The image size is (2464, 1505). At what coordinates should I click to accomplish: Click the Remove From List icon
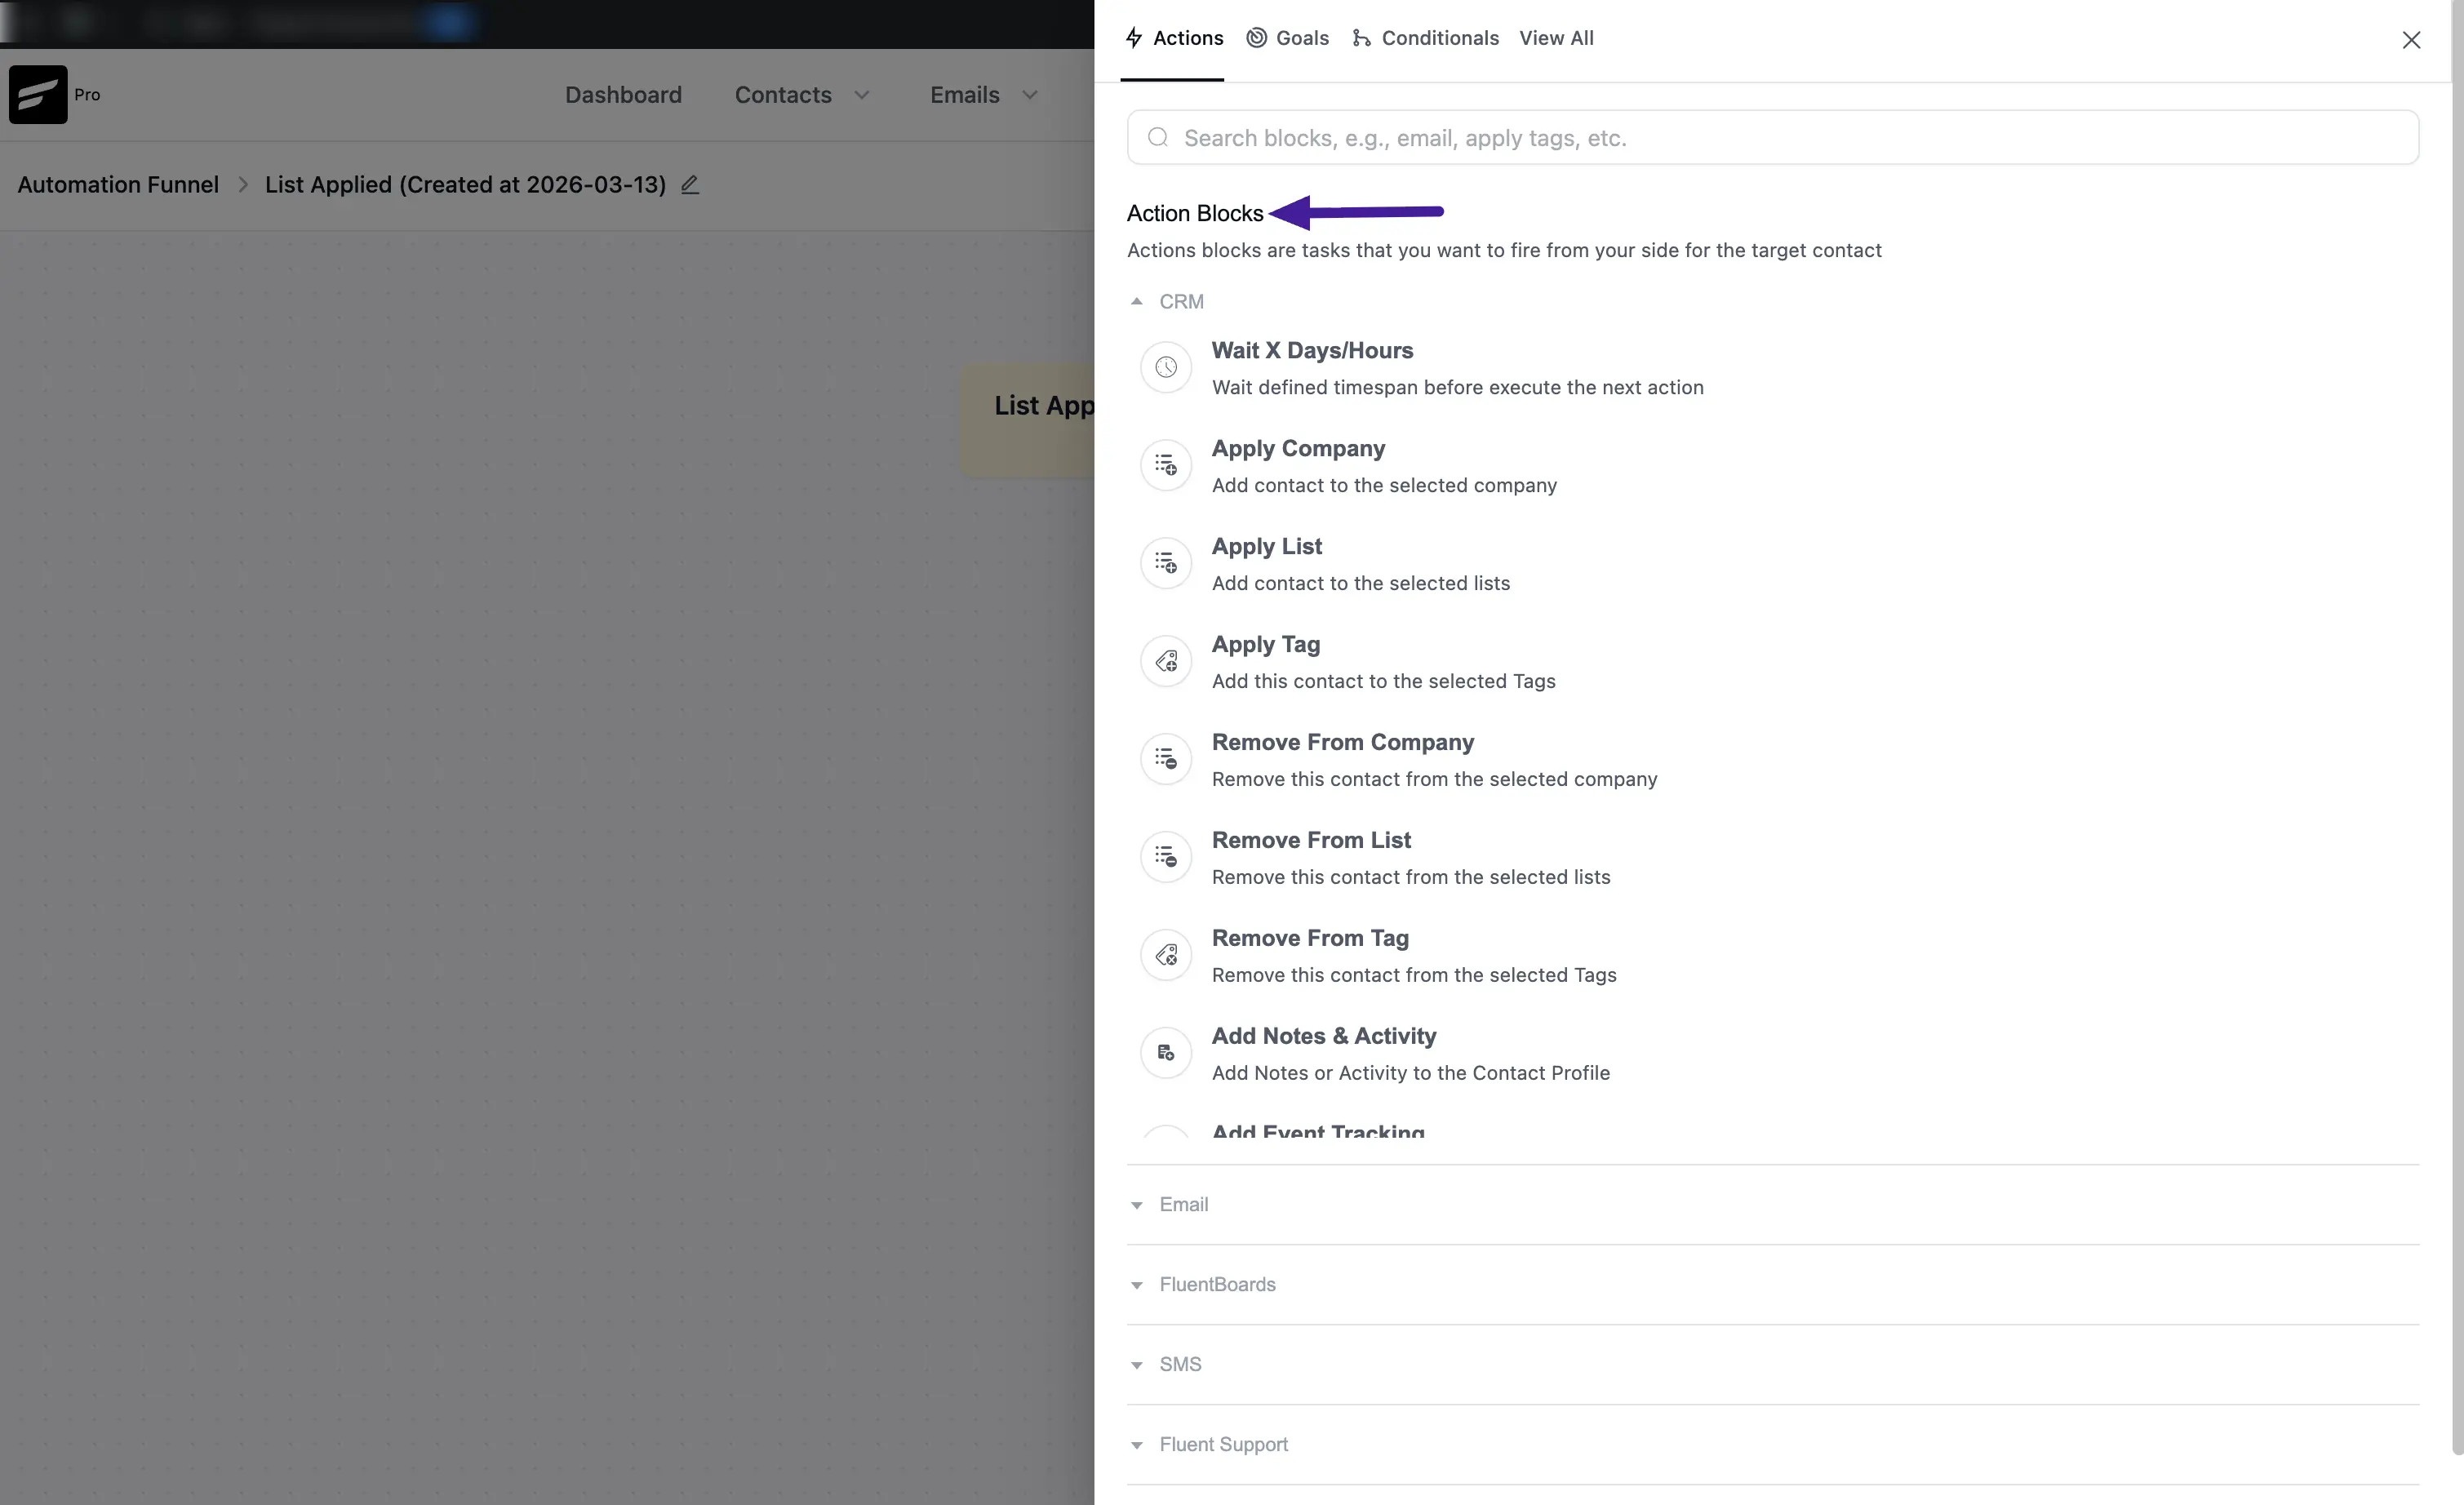1166,857
